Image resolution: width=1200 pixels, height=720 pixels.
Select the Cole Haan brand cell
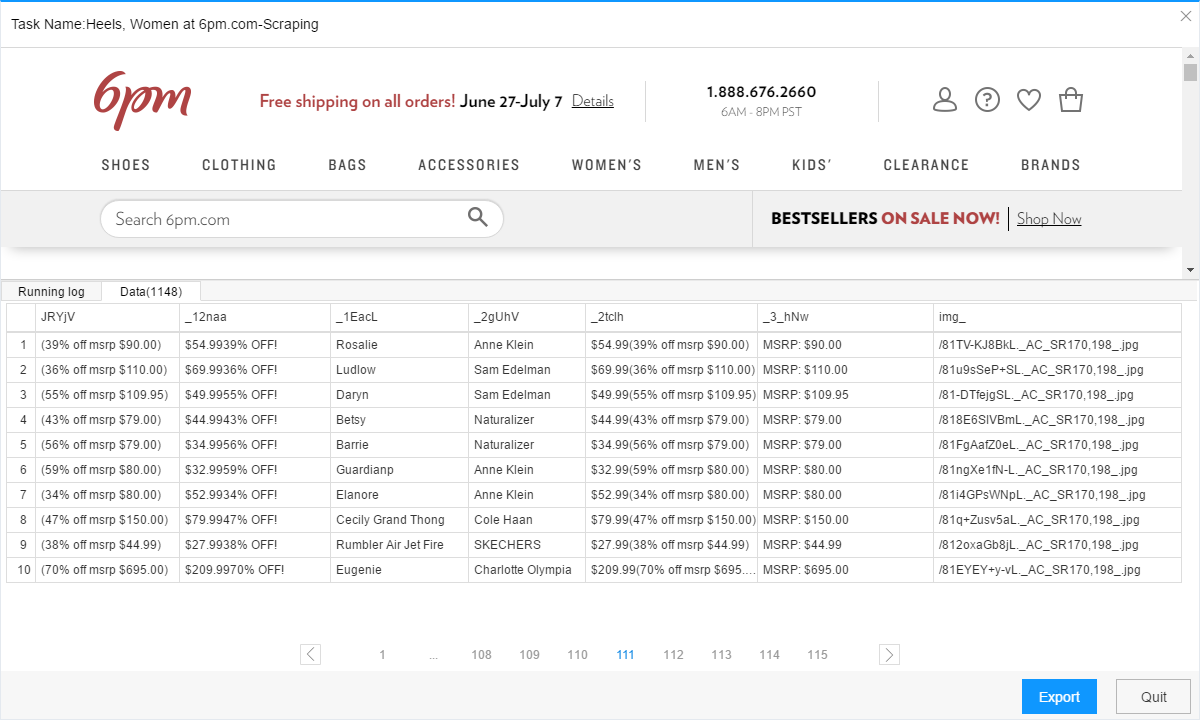pyautogui.click(x=527, y=520)
